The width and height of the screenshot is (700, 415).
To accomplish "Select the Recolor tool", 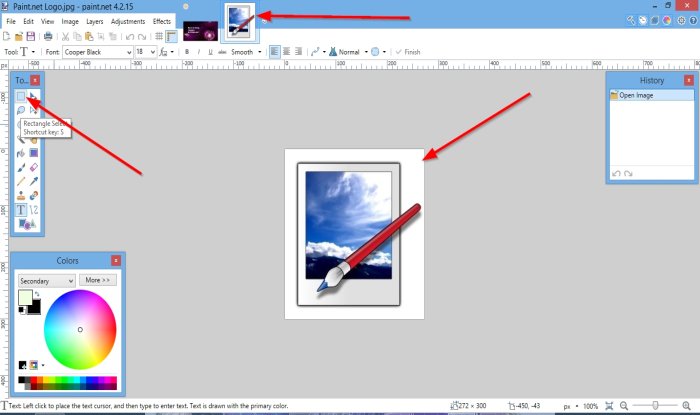I will (33, 195).
